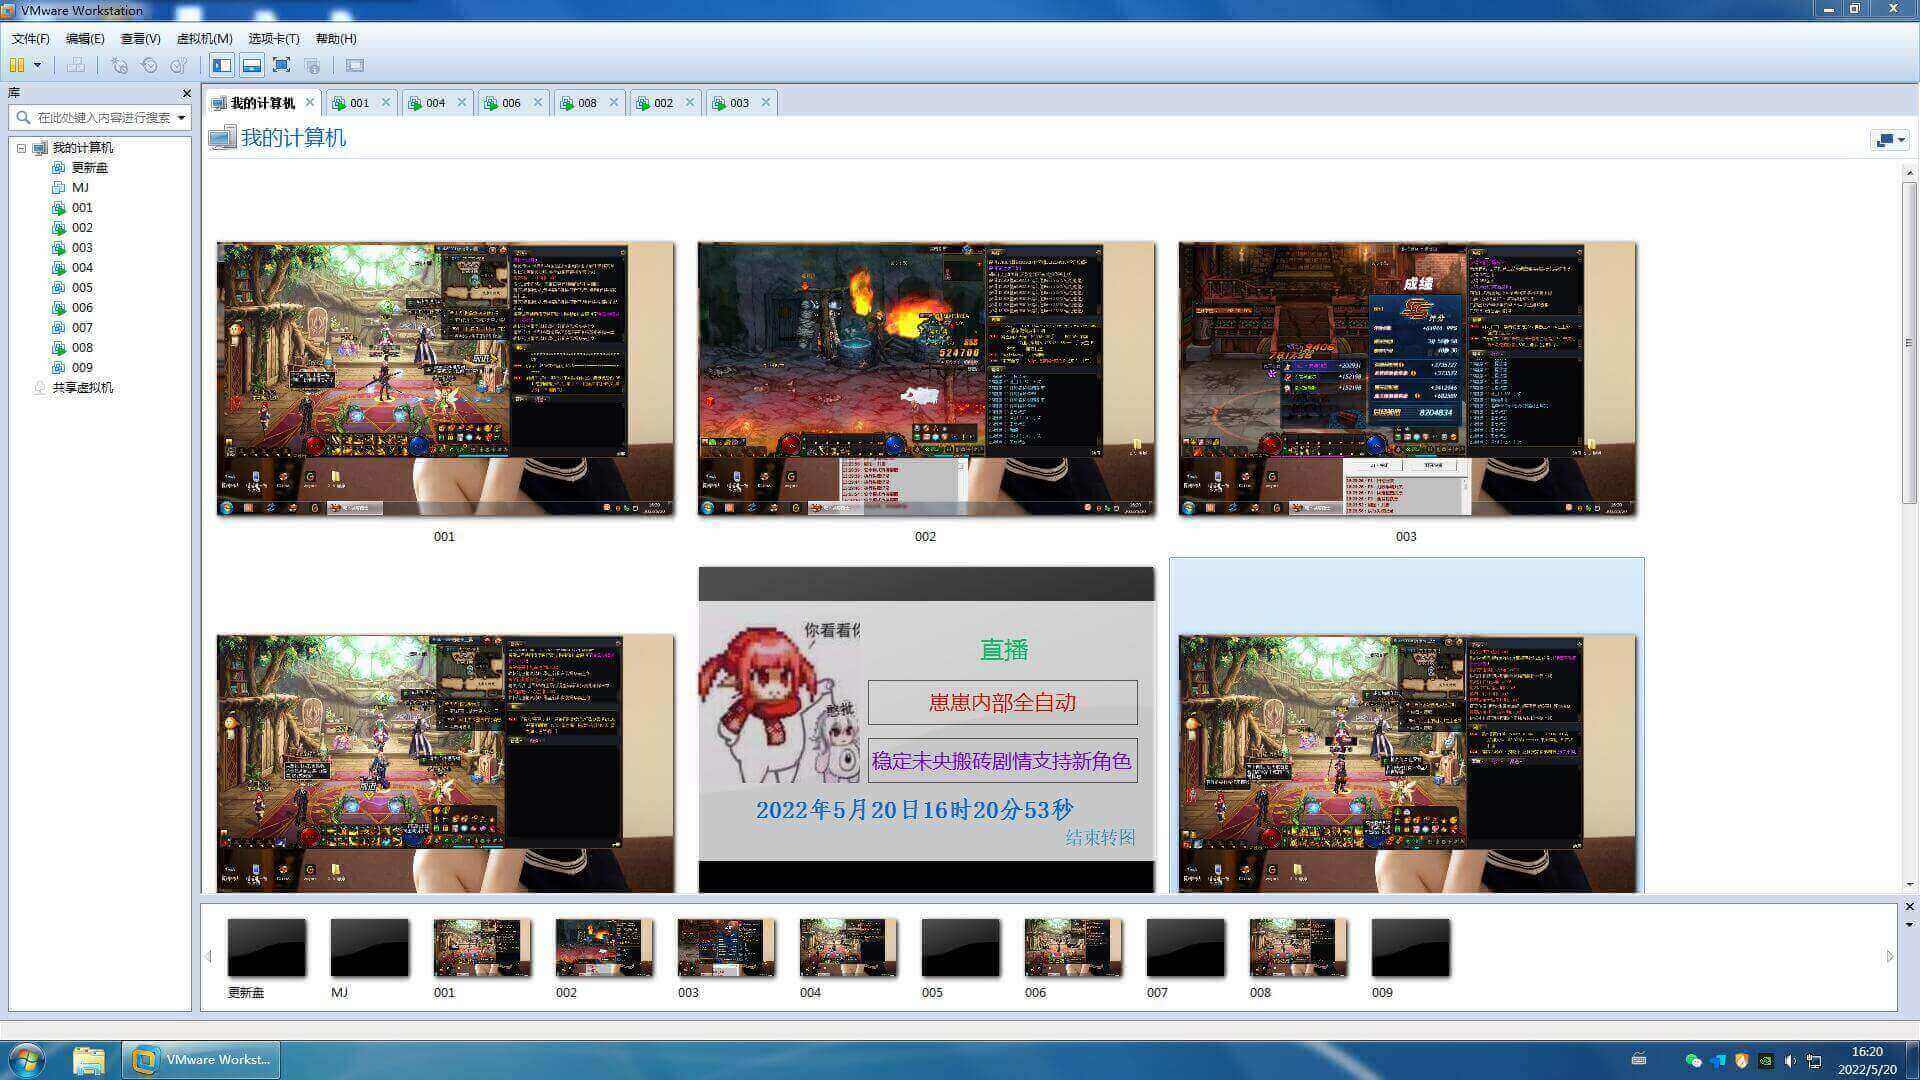Click the Revert to Snapshot toolbar icon
The height and width of the screenshot is (1080, 1920).
pos(149,65)
